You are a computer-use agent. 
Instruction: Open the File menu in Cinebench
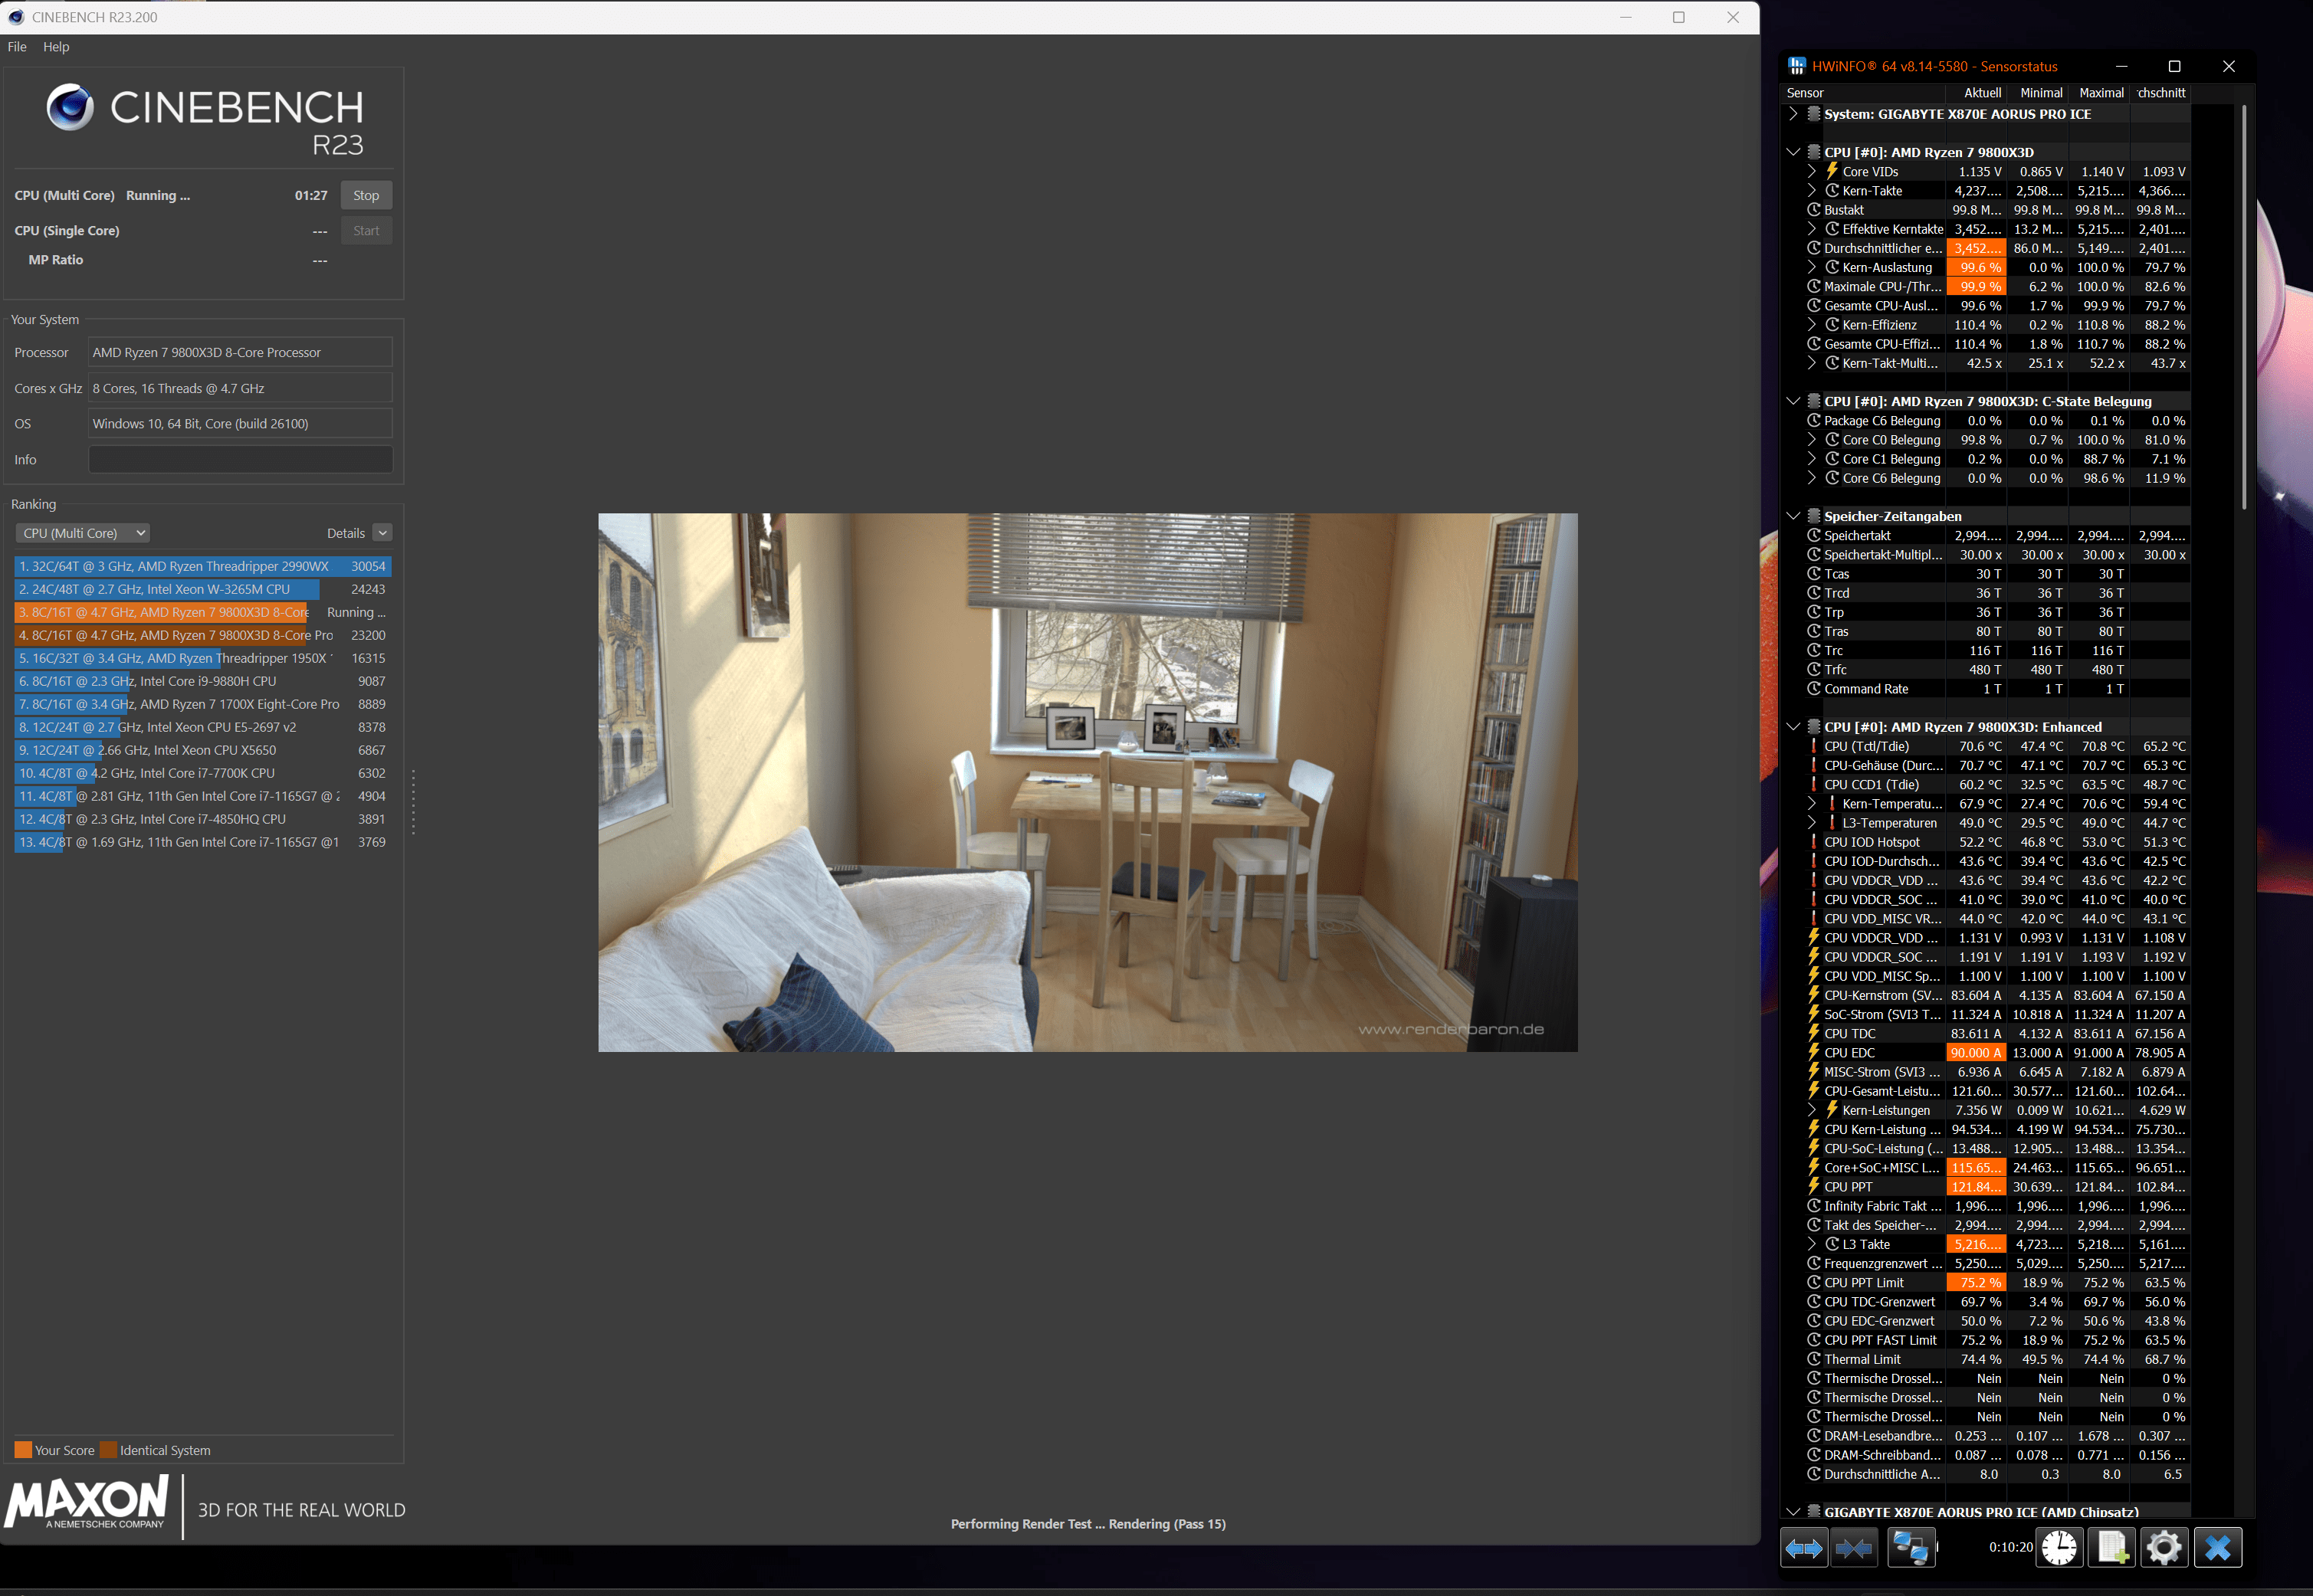click(17, 47)
